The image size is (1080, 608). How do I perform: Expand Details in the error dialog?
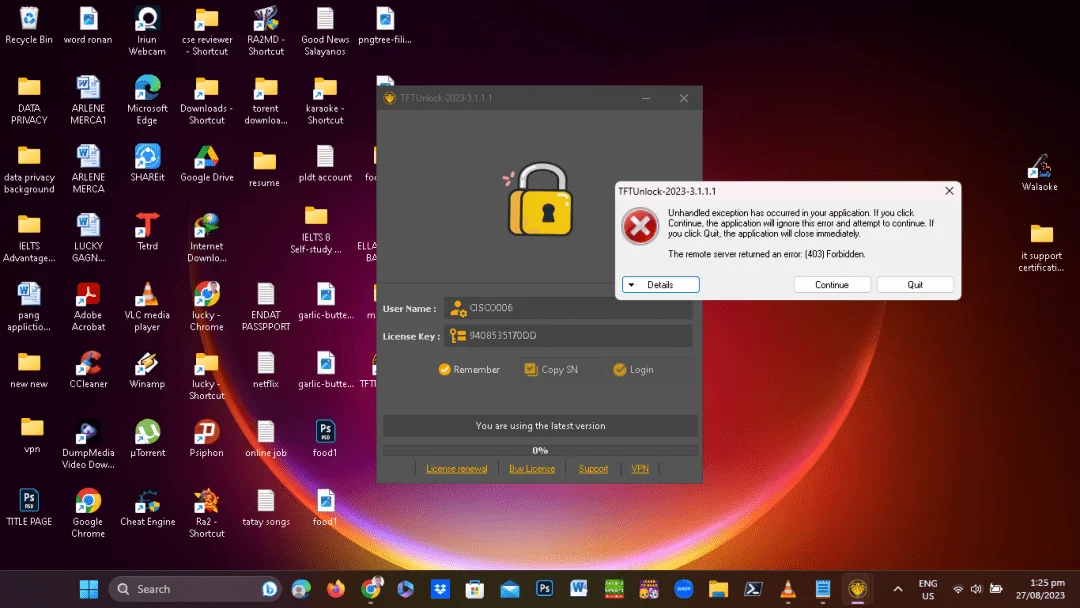[x=661, y=284]
